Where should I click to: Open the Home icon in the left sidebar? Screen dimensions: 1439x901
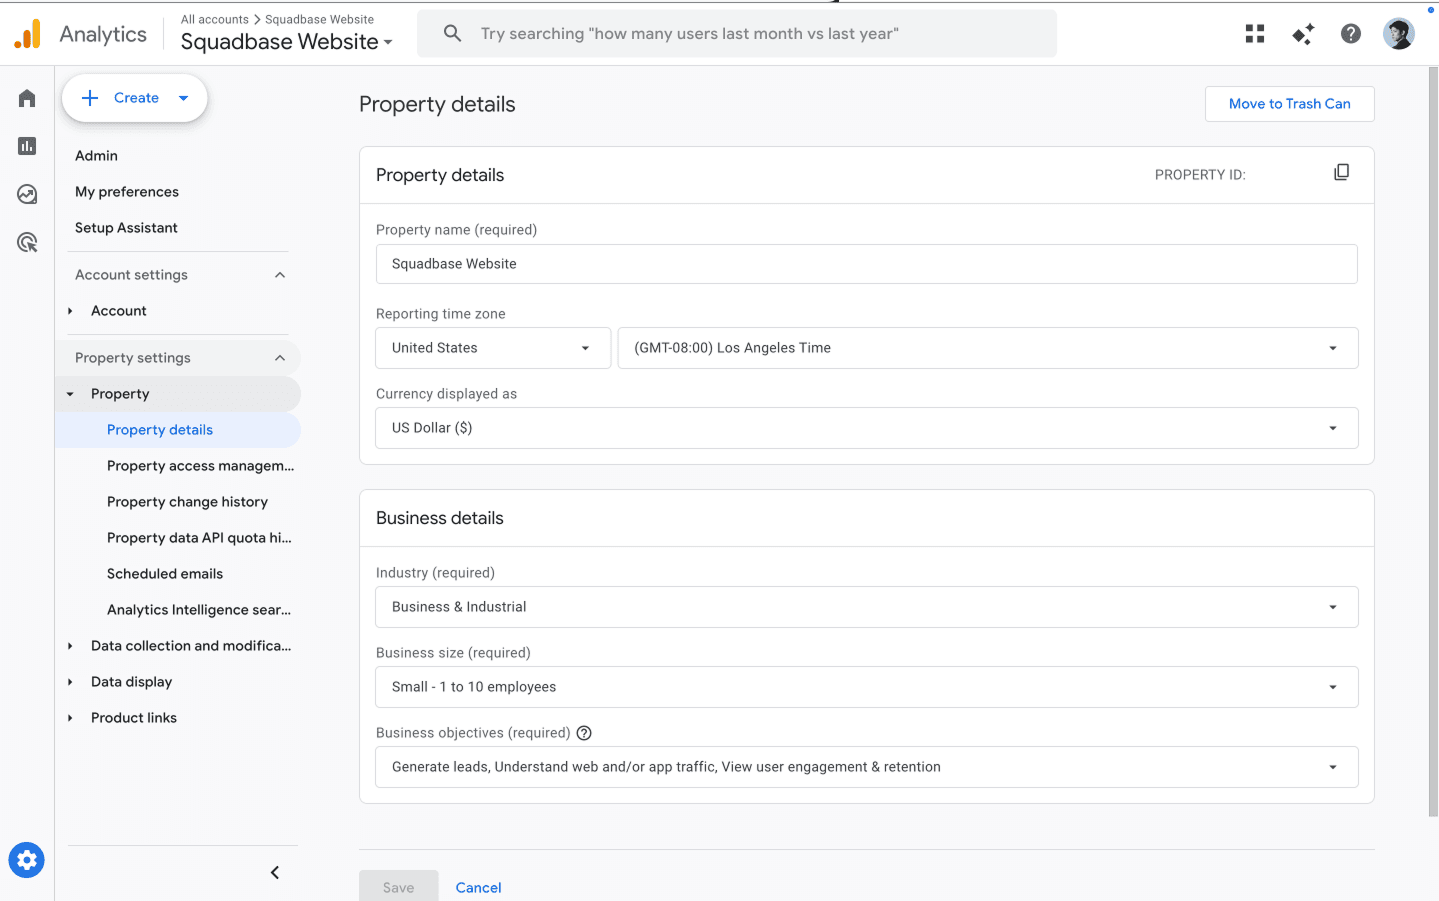coord(26,97)
